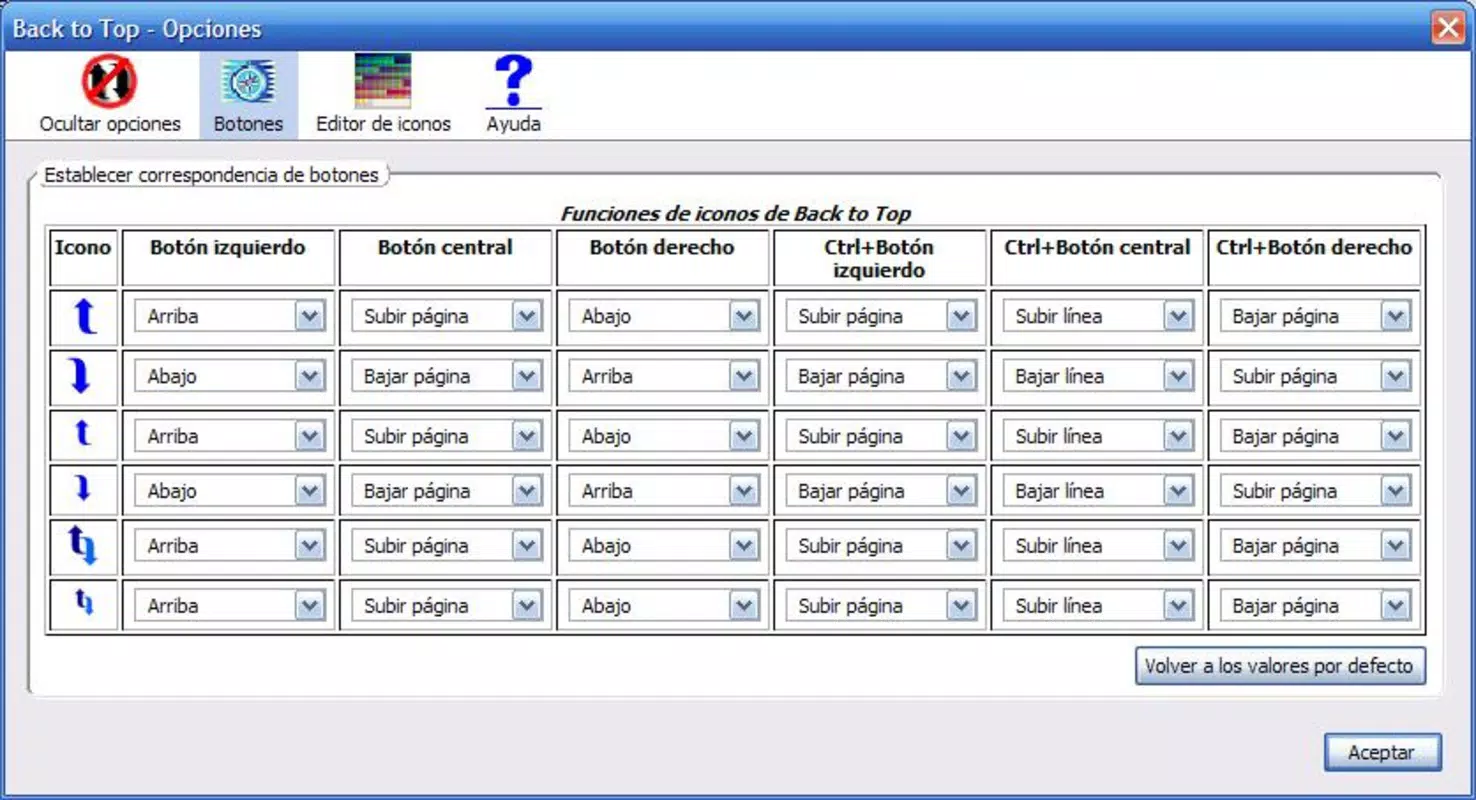This screenshot has width=1476, height=800.
Task: Open first row Botón izquierdo dropdown showing Arriba
Action: (229, 317)
